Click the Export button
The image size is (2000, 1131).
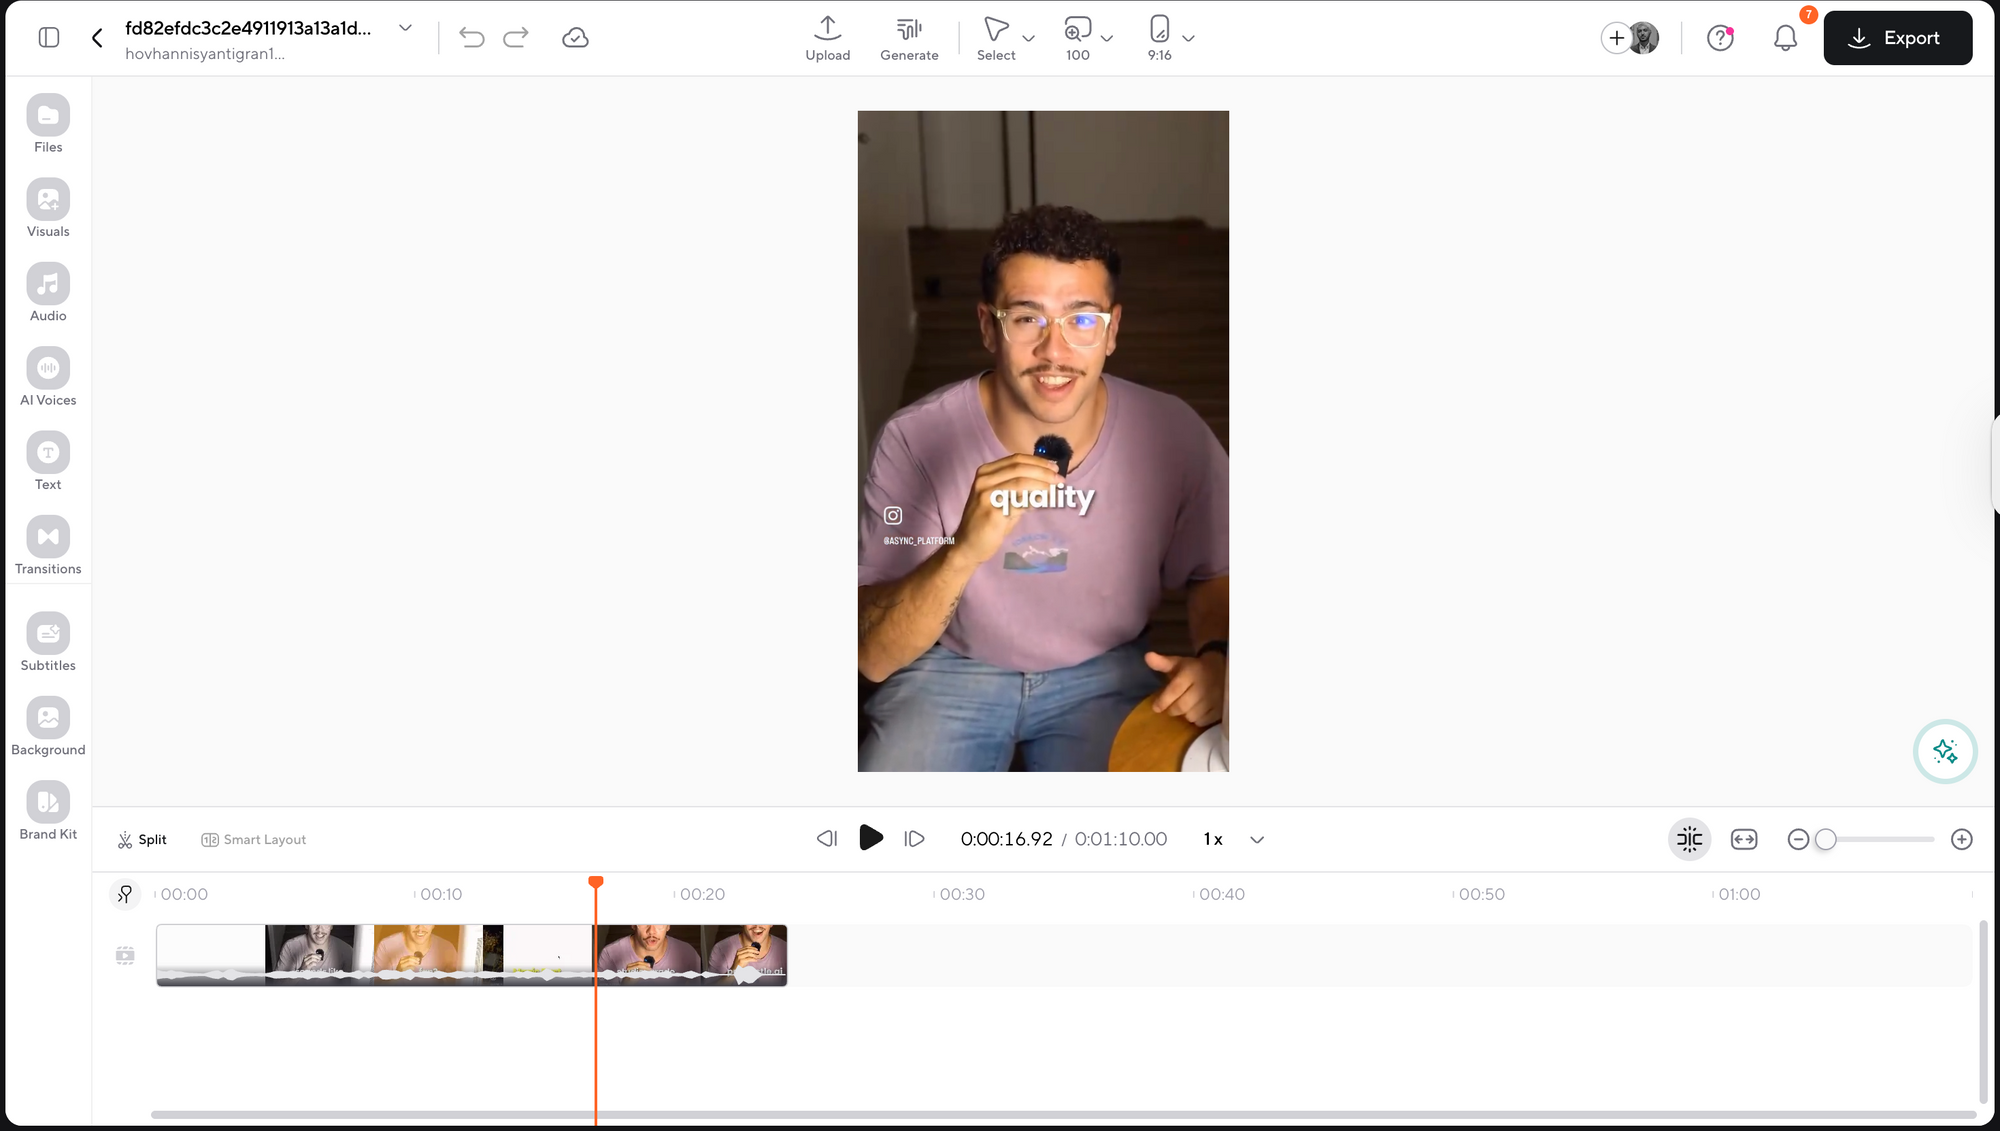[1897, 38]
